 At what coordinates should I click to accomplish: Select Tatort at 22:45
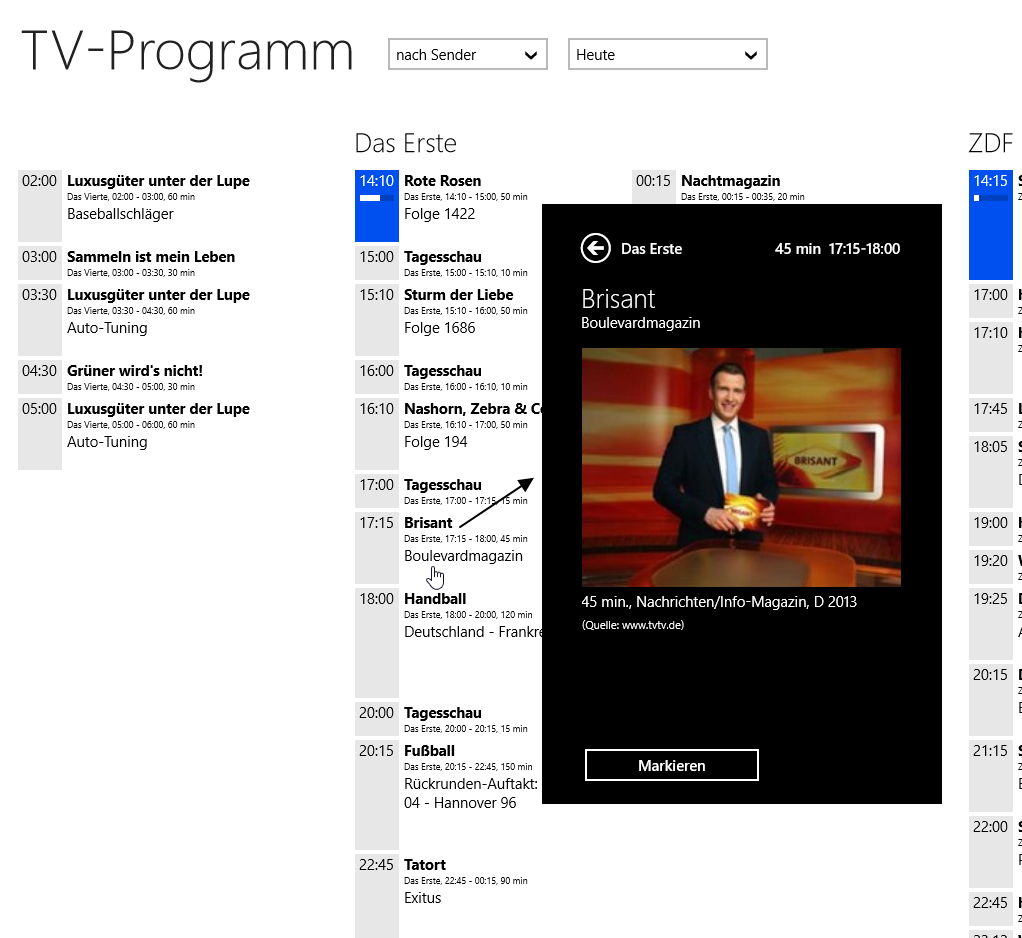click(448, 896)
